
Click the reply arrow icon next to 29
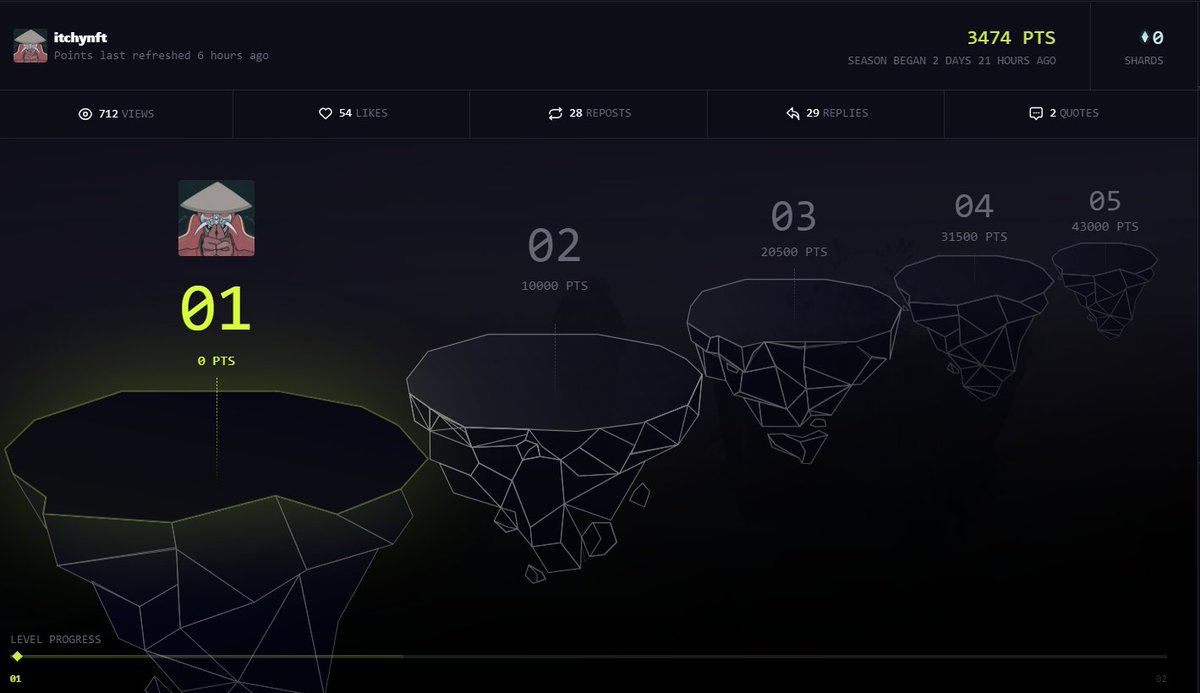coord(795,113)
